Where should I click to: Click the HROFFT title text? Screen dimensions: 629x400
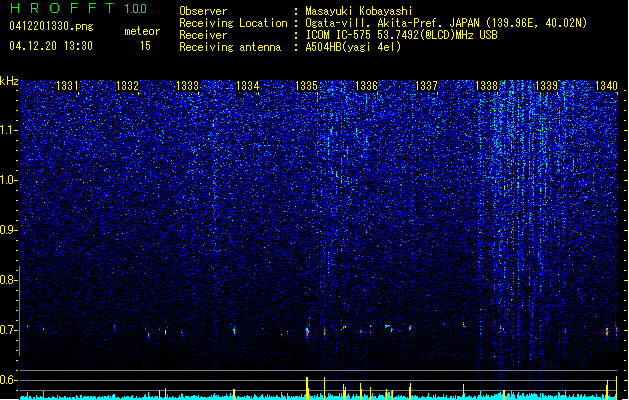click(62, 8)
